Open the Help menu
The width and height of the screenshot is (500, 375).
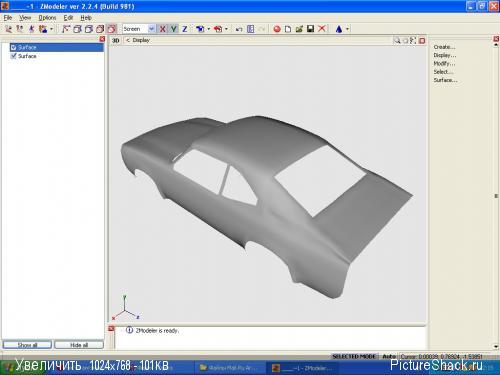click(86, 18)
